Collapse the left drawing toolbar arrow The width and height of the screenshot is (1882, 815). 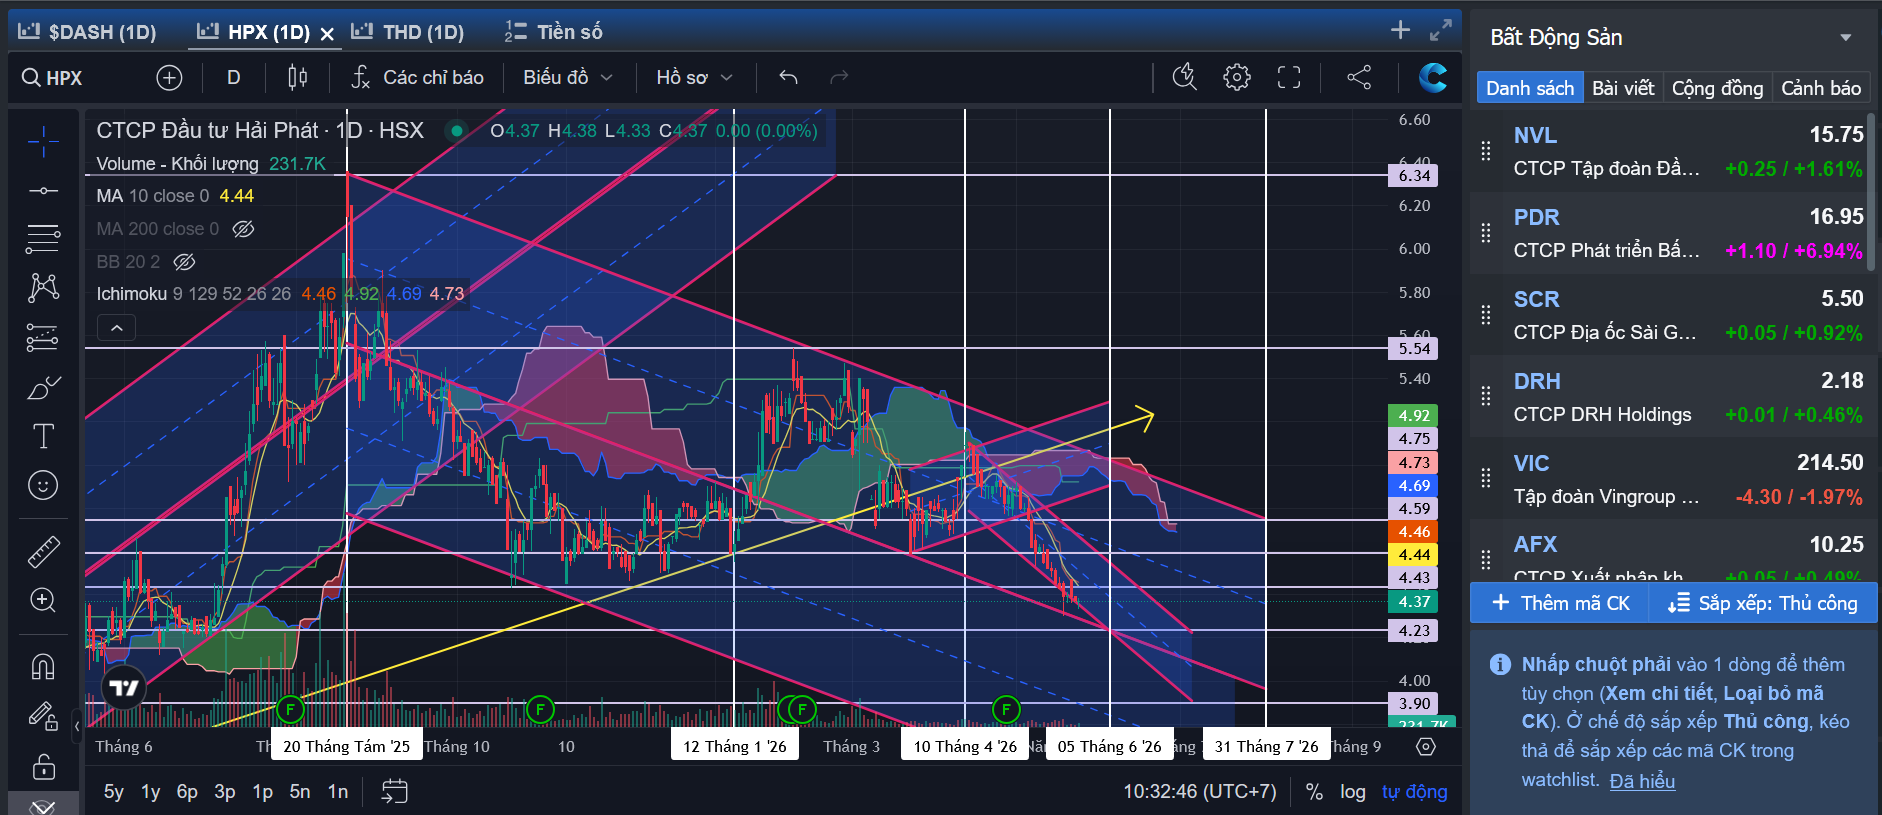tap(77, 727)
